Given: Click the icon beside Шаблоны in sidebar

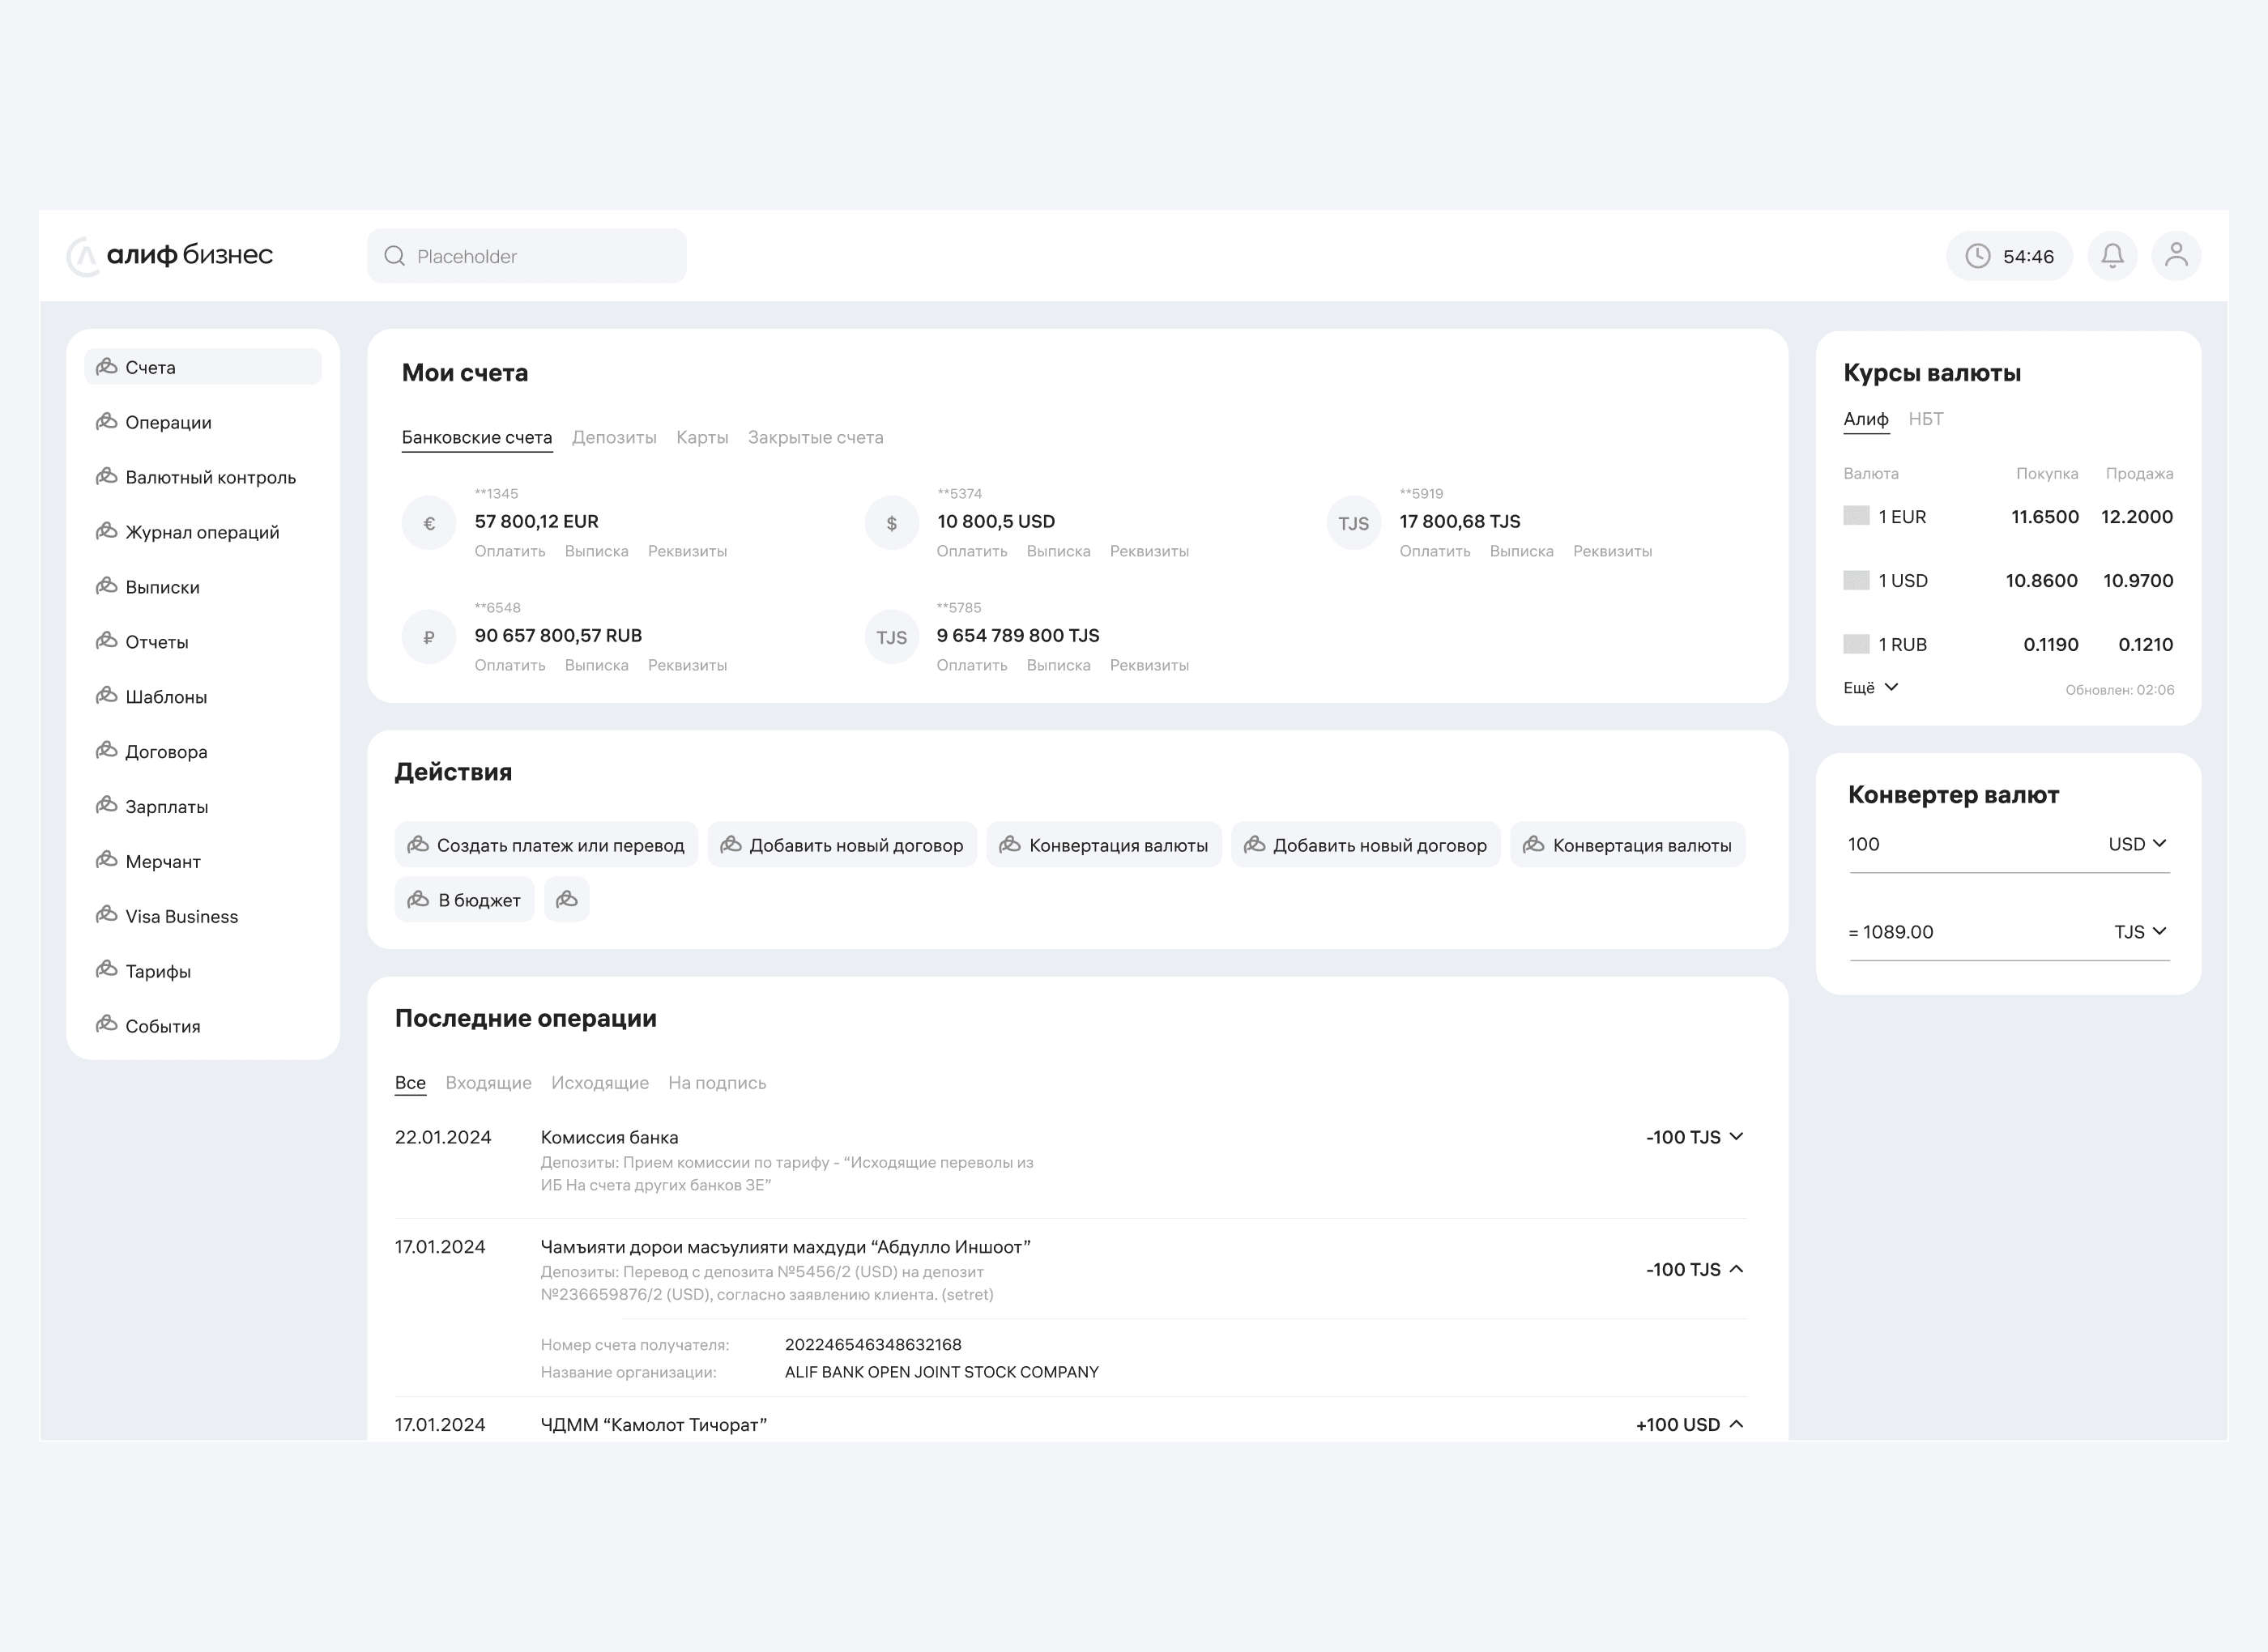Looking at the screenshot, I should [x=107, y=696].
